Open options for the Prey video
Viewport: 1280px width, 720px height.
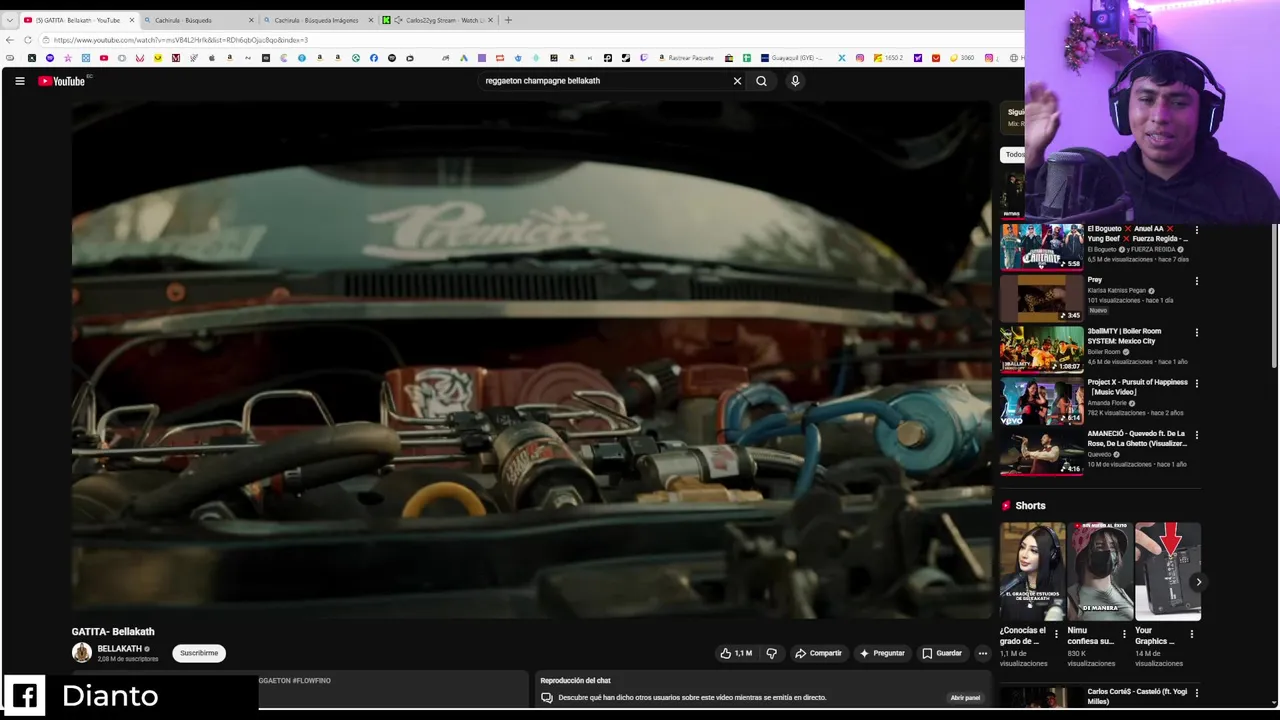click(x=1196, y=281)
